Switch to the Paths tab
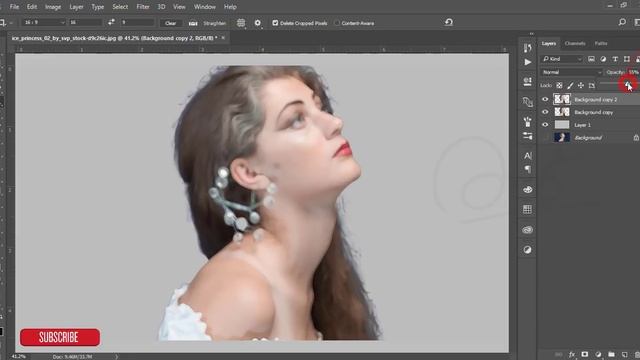 [x=601, y=43]
